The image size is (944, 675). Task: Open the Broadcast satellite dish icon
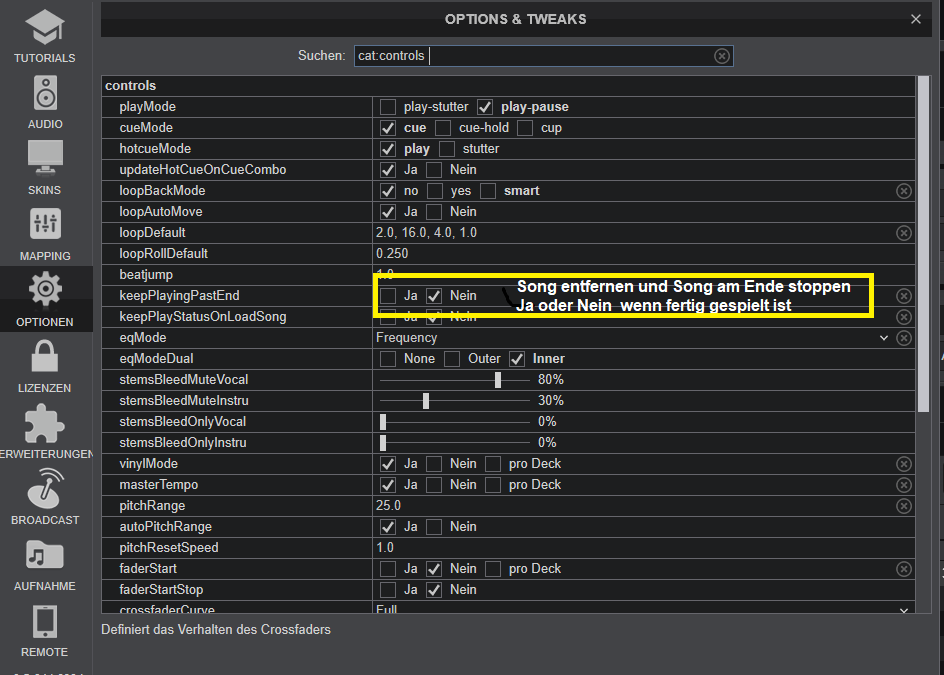(x=45, y=488)
